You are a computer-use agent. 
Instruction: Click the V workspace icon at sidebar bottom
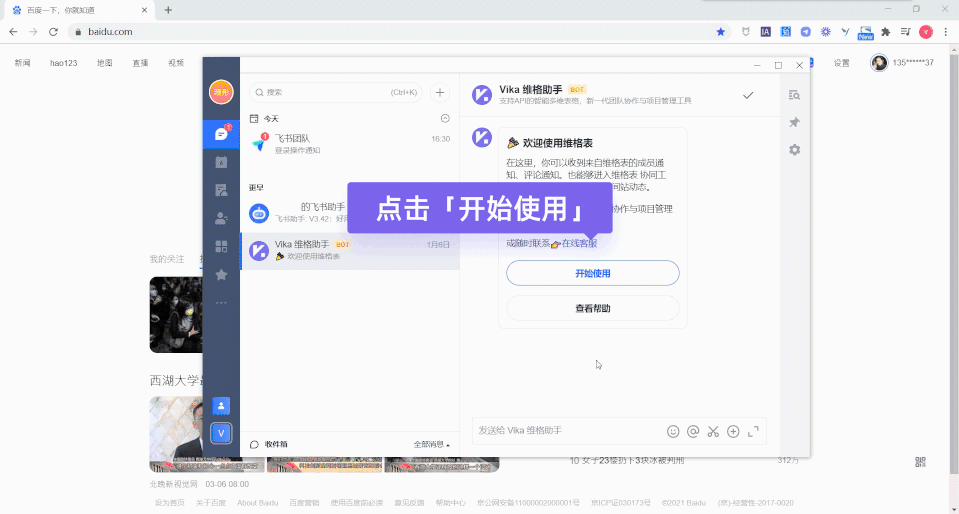click(221, 433)
